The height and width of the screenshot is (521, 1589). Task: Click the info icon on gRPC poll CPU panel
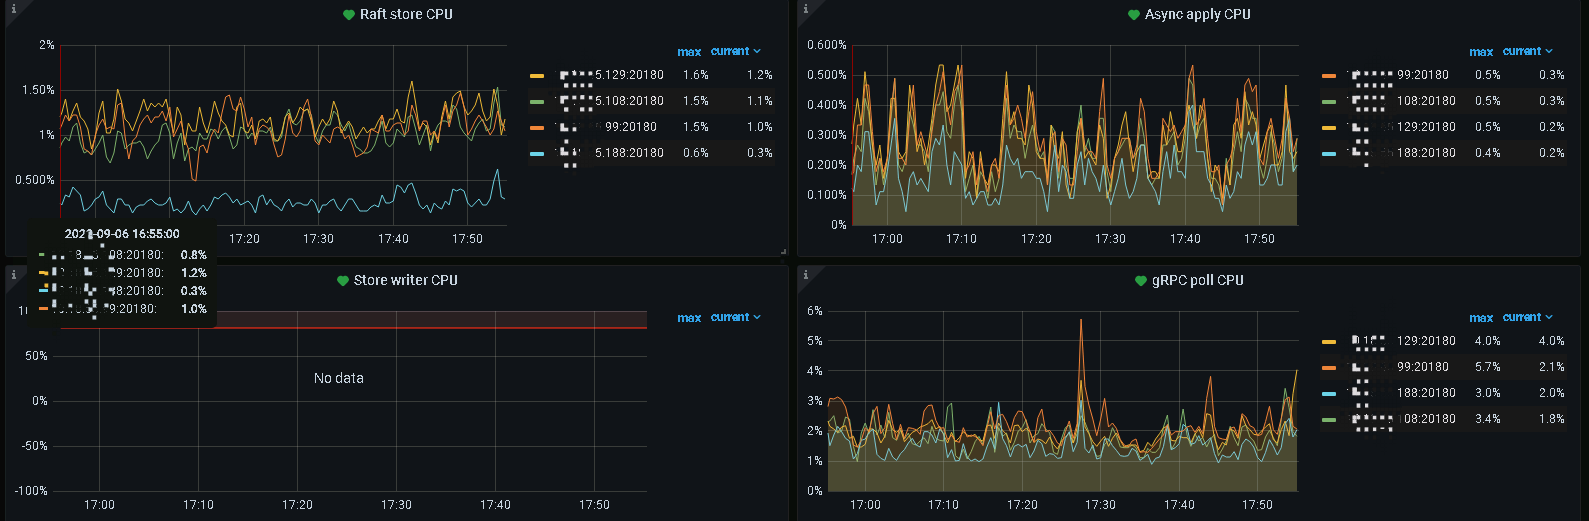(x=805, y=275)
